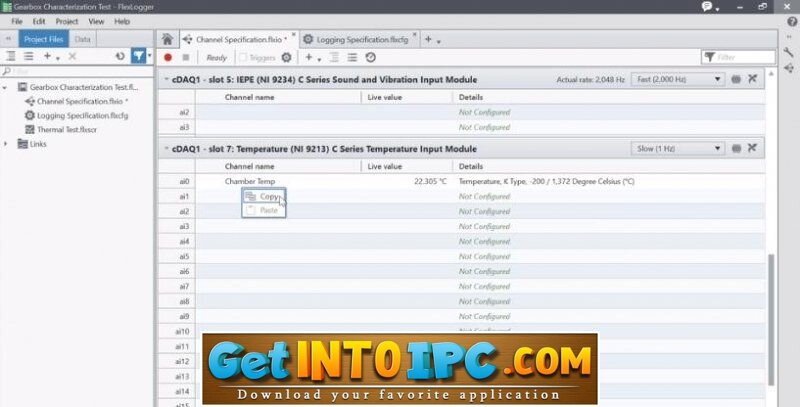Open the Help menu
Screen dimensions: 800x407
122,21
